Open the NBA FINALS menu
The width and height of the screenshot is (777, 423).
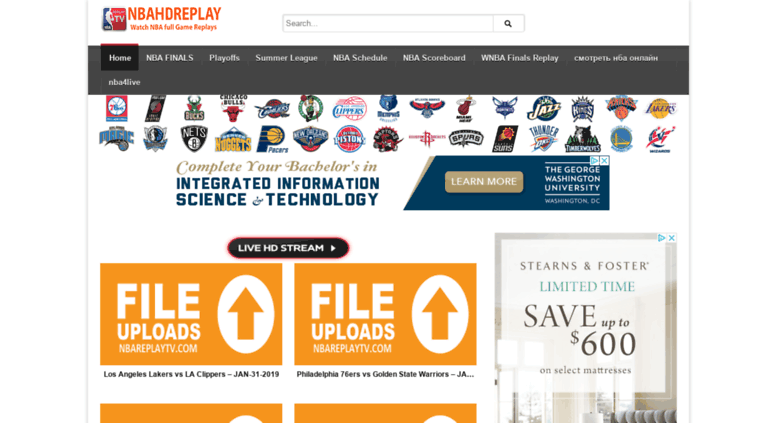[x=169, y=58]
